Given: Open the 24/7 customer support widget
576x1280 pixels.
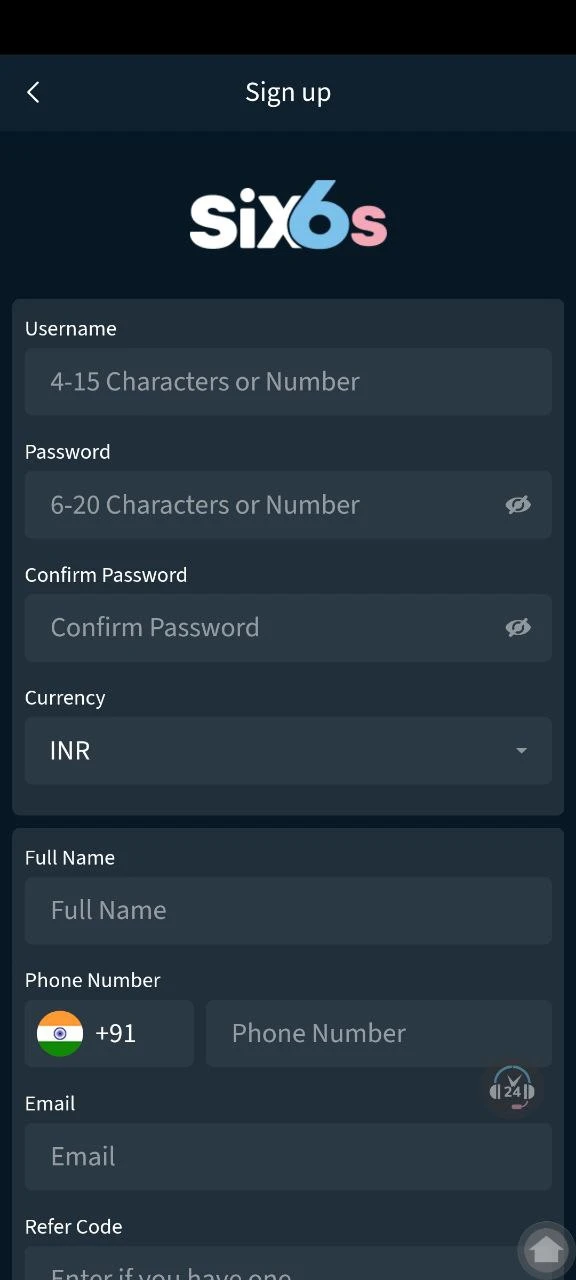Looking at the screenshot, I should [512, 1089].
